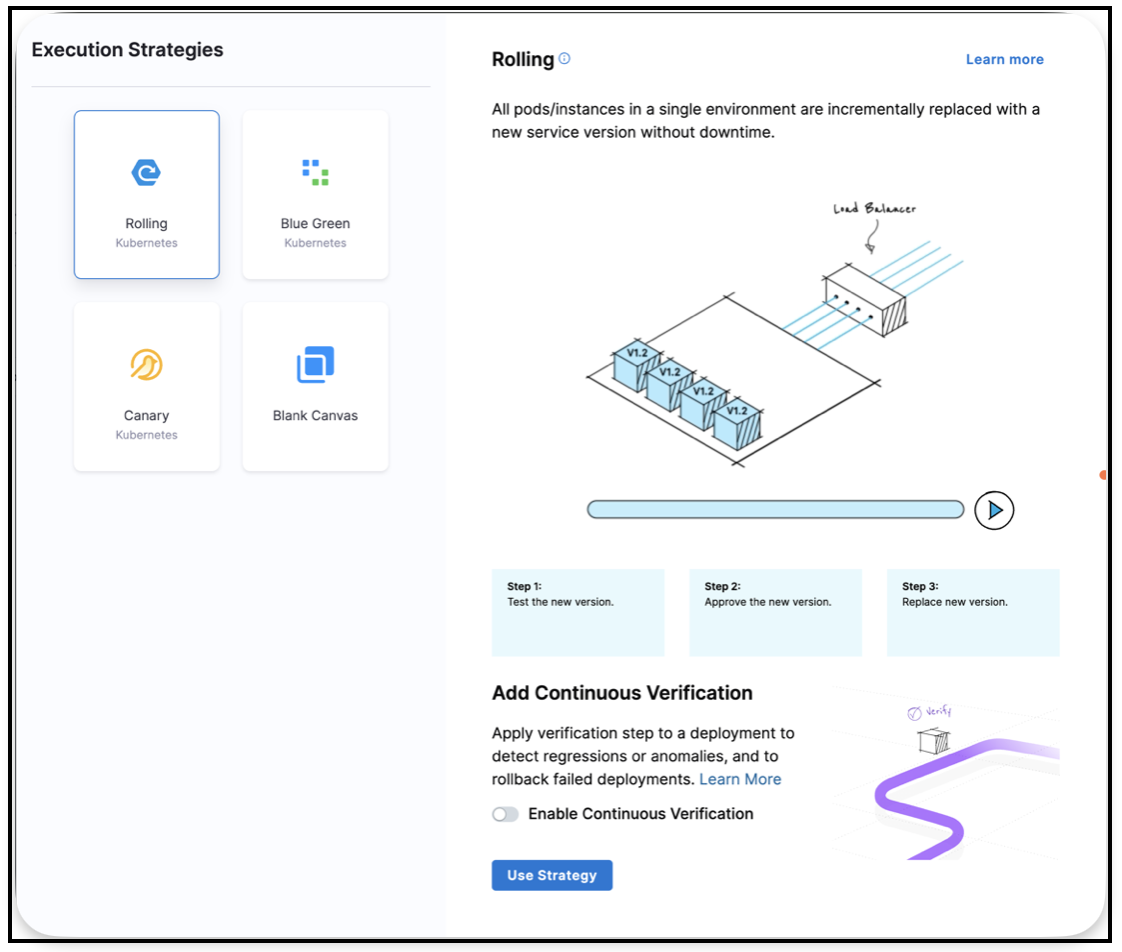The width and height of the screenshot is (1122, 952).
Task: Click the verify checkmark icon in illustration
Action: click(913, 713)
